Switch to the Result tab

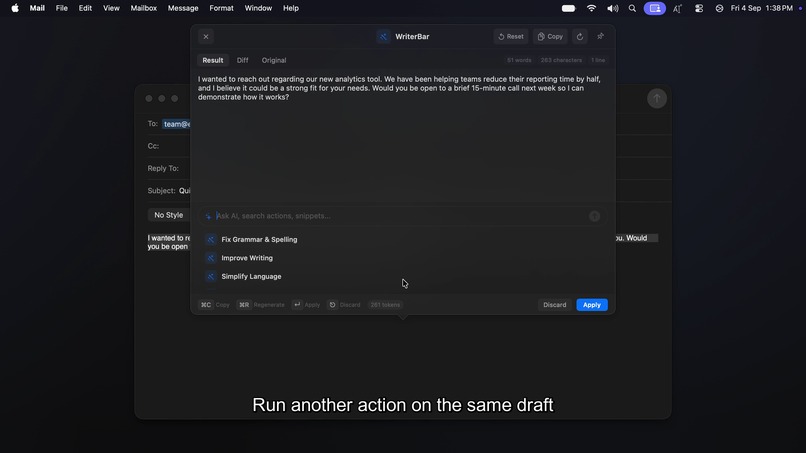pyautogui.click(x=213, y=60)
